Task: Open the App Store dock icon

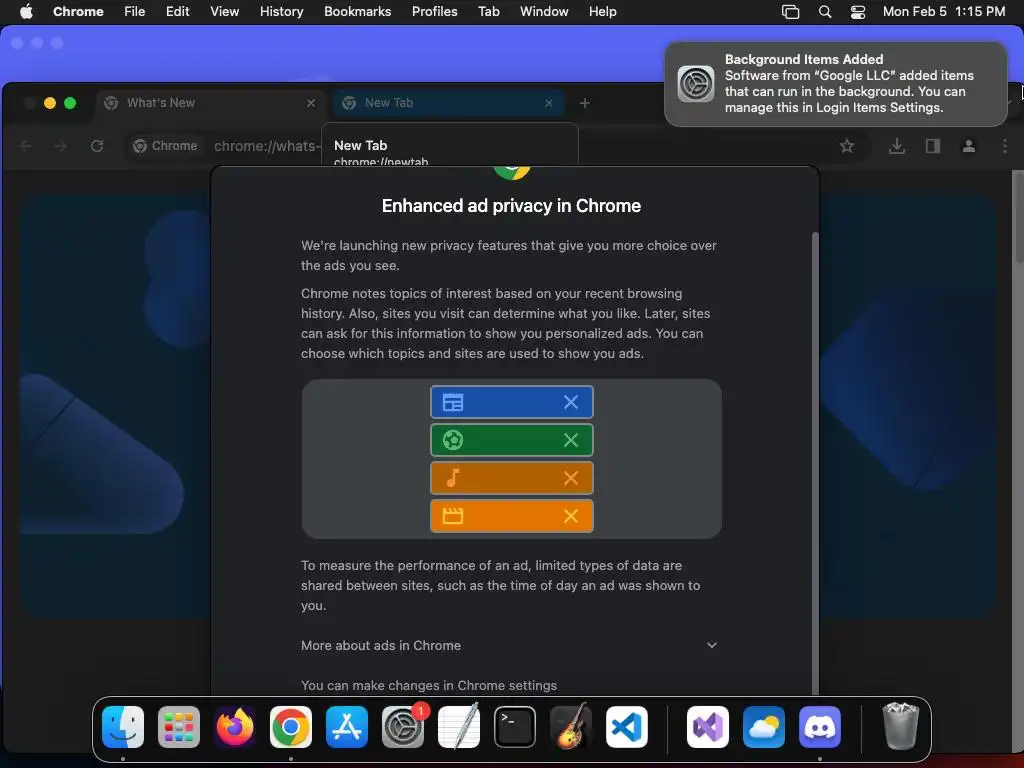Action: point(347,727)
